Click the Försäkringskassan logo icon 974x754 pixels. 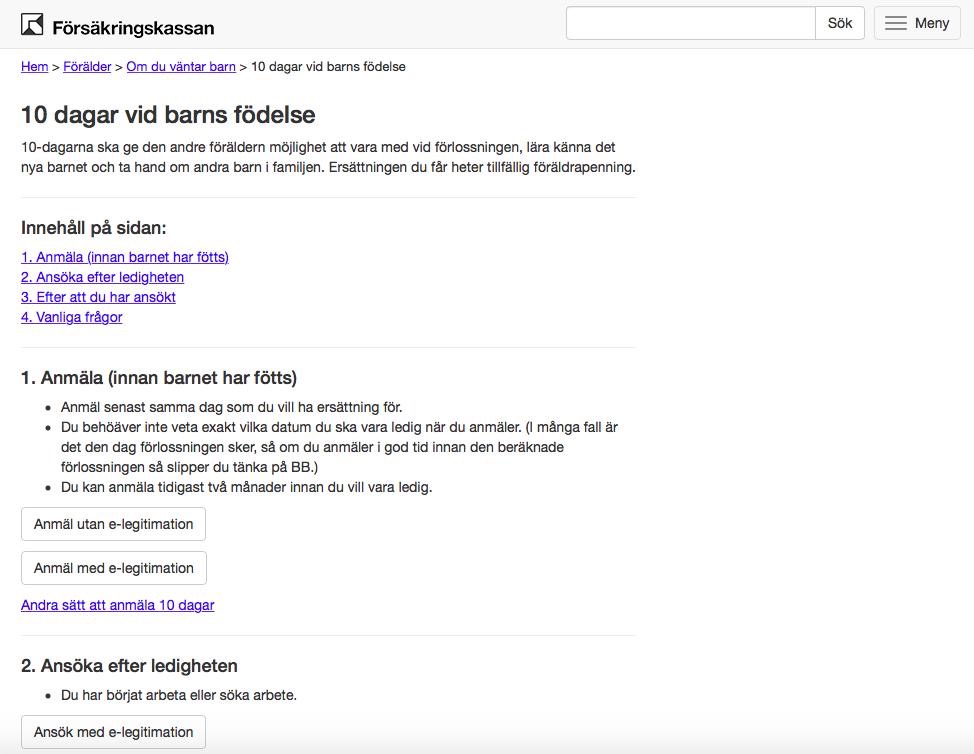tap(32, 25)
